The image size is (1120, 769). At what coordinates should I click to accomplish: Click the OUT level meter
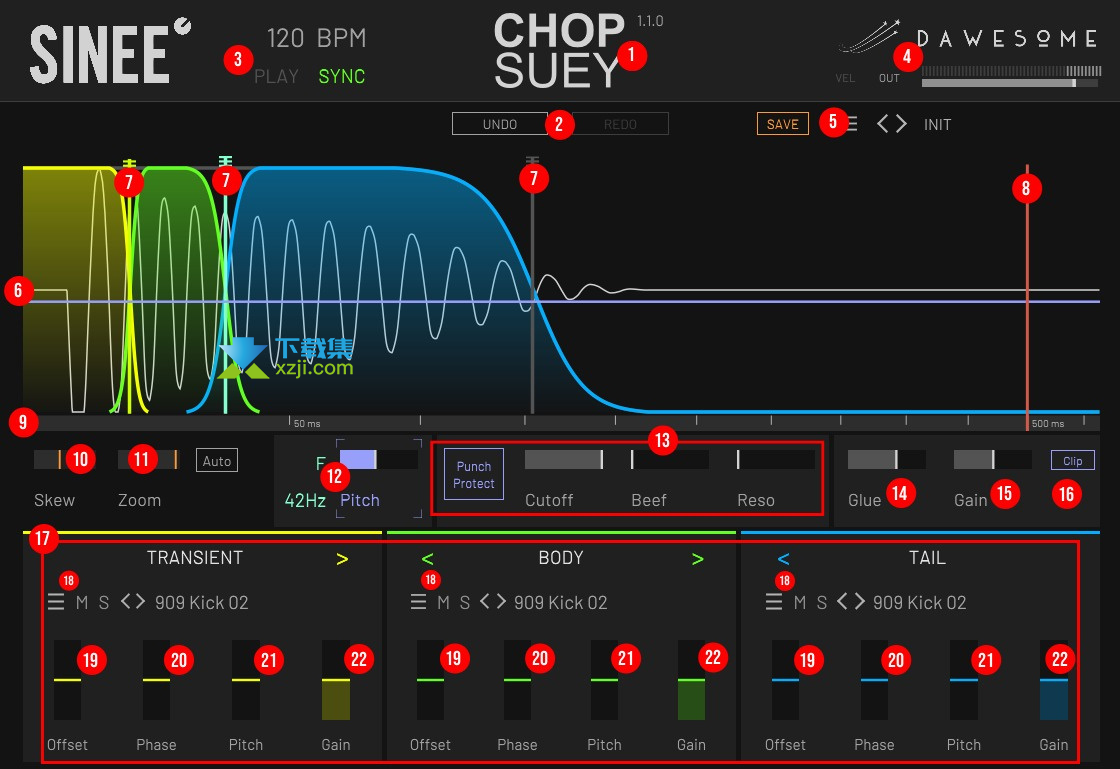point(1011,77)
